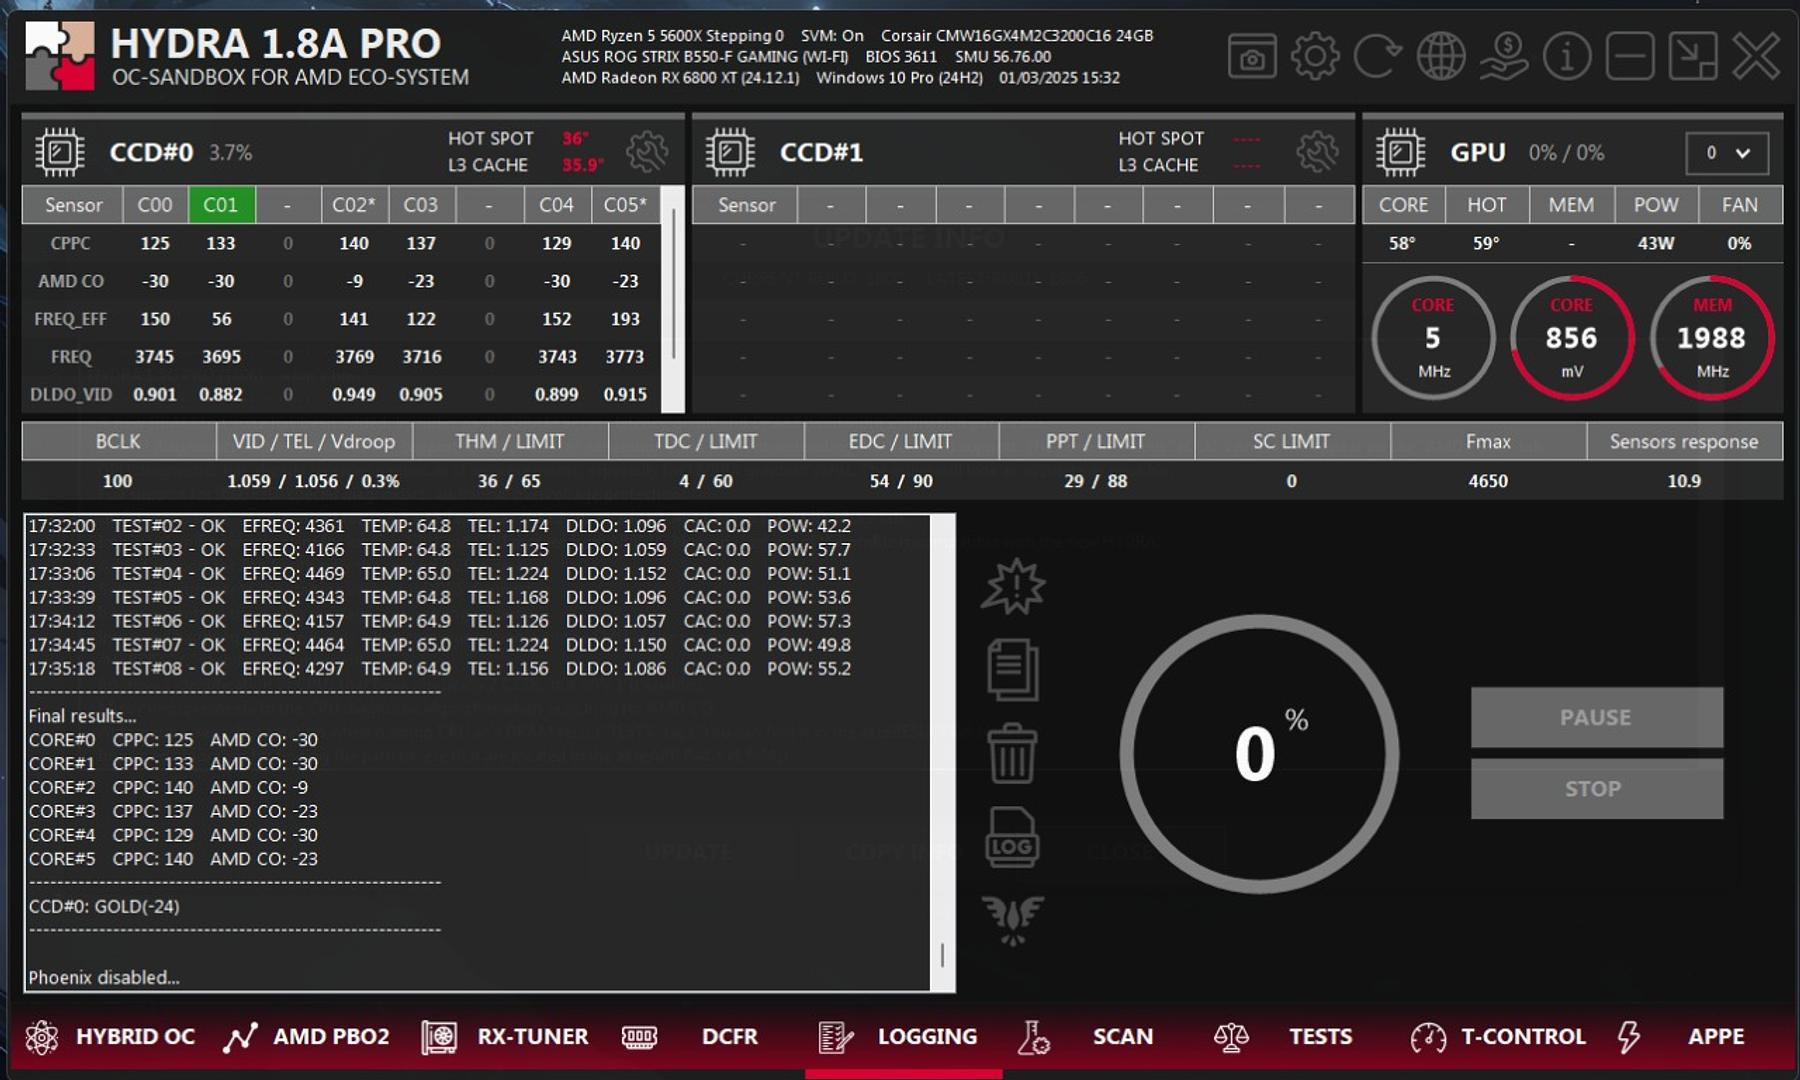Click the 'Sensors response' header
The image size is (1800, 1080).
pyautogui.click(x=1684, y=441)
